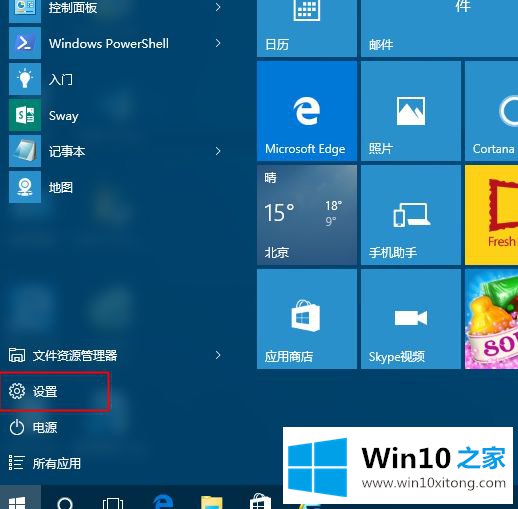The height and width of the screenshot is (509, 518).
Task: Open the 日历 calendar tile
Action: (307, 28)
